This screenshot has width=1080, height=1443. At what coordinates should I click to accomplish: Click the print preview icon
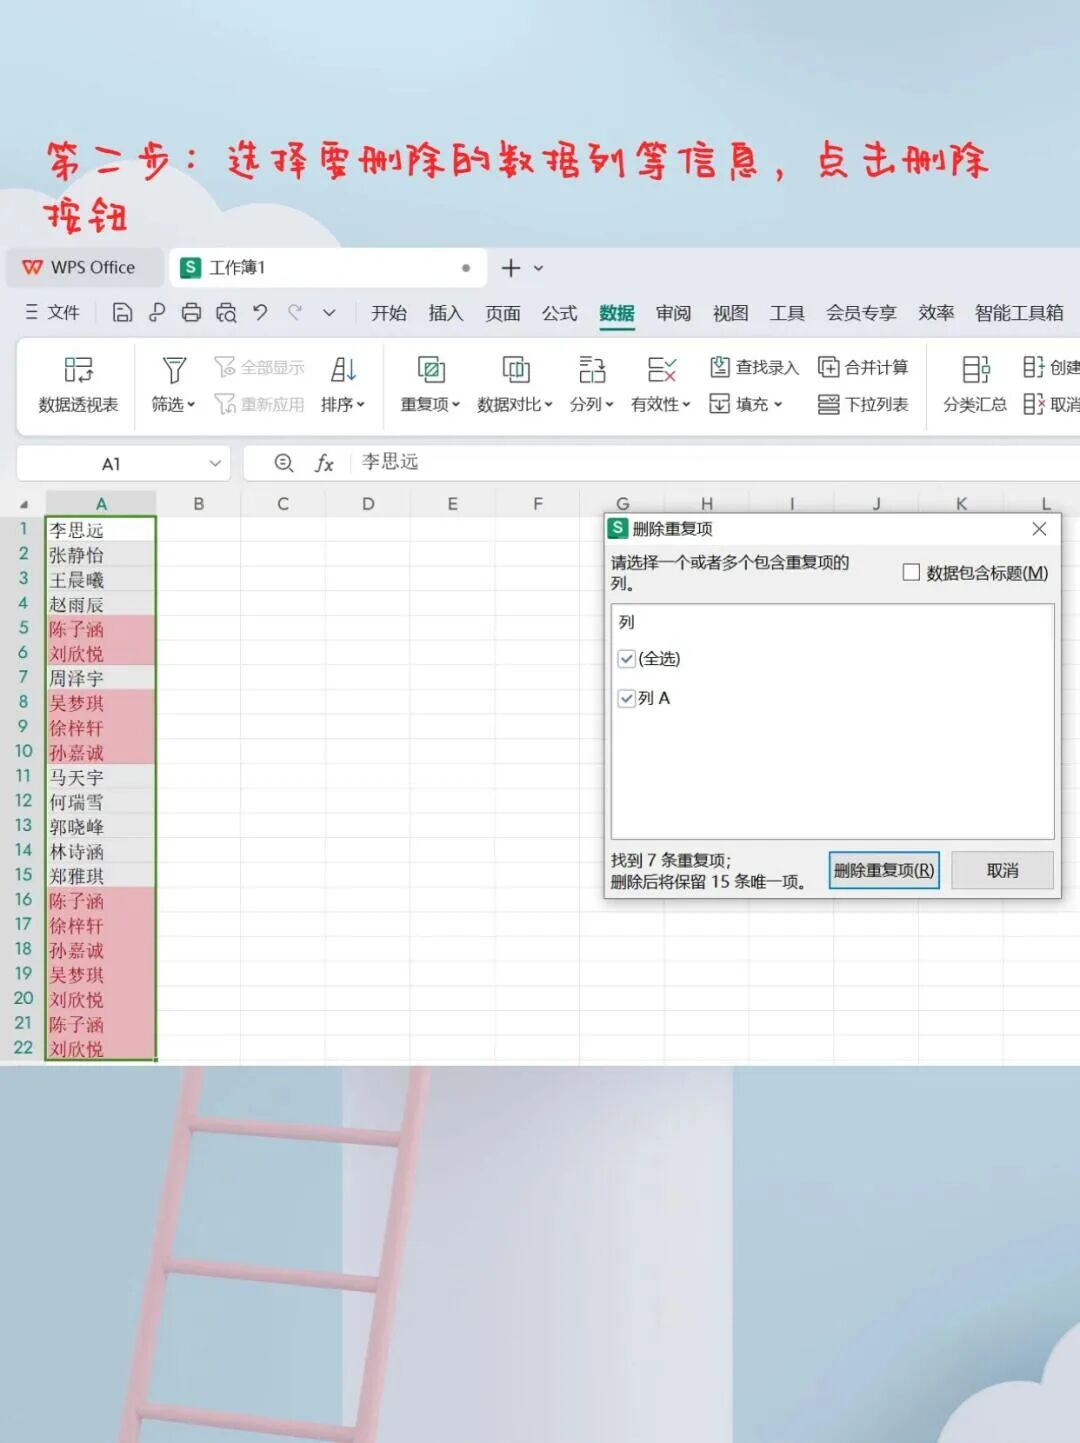226,313
